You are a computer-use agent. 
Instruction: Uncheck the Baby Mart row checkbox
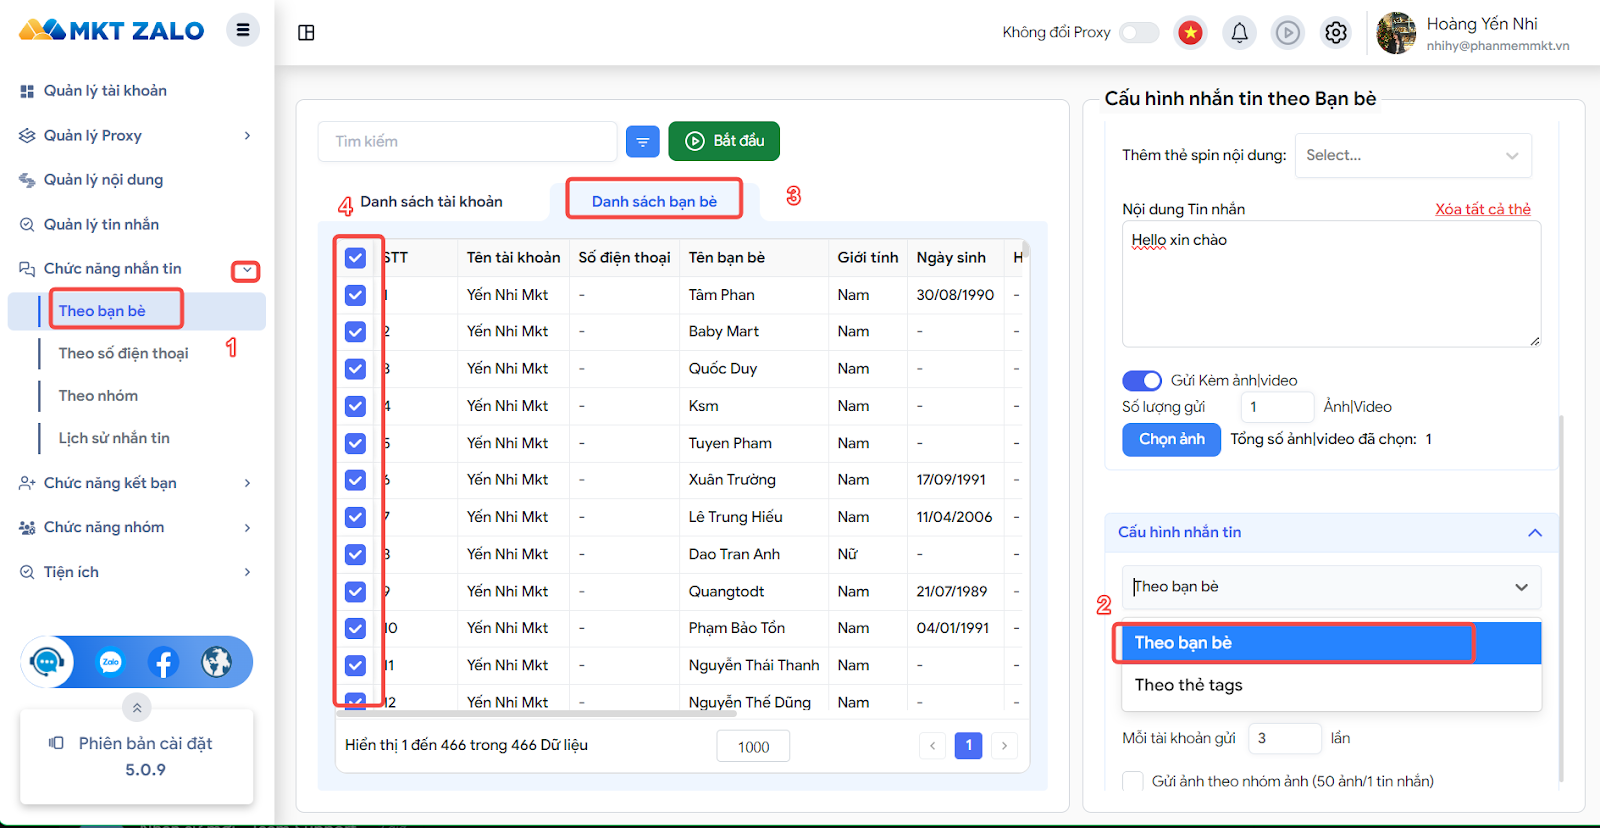tap(355, 332)
